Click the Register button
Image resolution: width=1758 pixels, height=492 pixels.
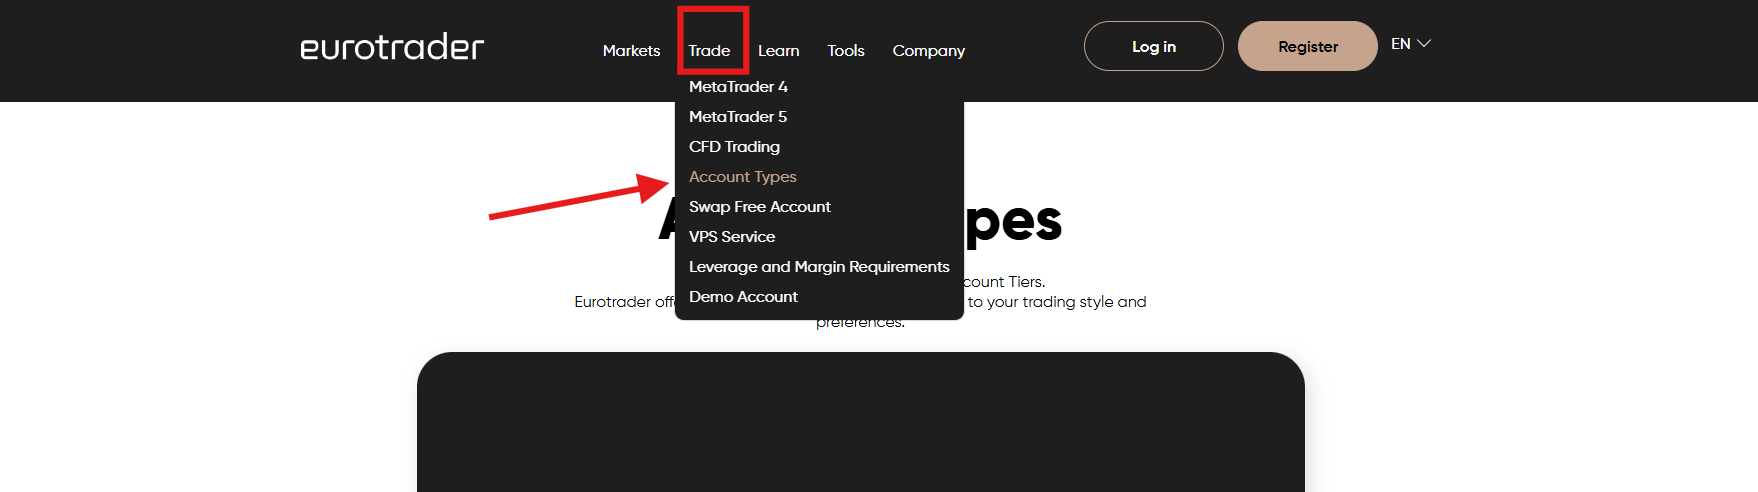(1307, 46)
